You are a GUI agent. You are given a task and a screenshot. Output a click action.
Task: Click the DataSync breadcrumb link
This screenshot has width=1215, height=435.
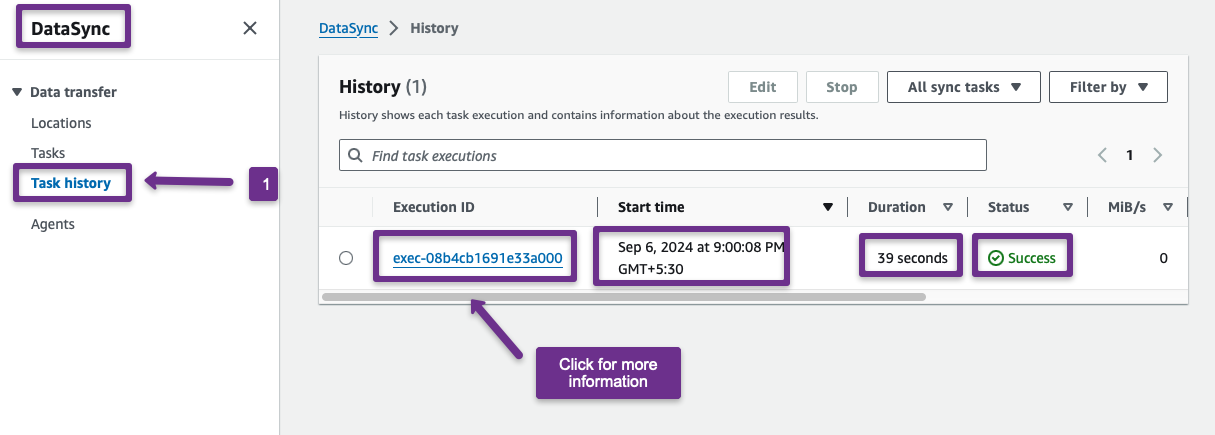(348, 28)
